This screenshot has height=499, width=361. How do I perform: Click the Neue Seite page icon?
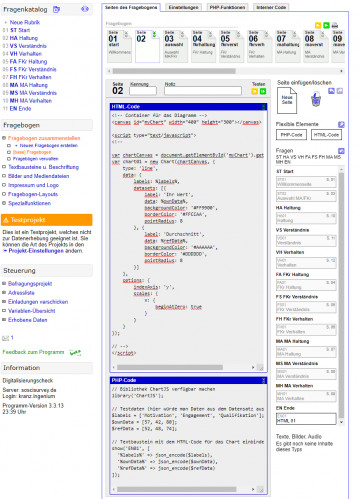point(287,100)
